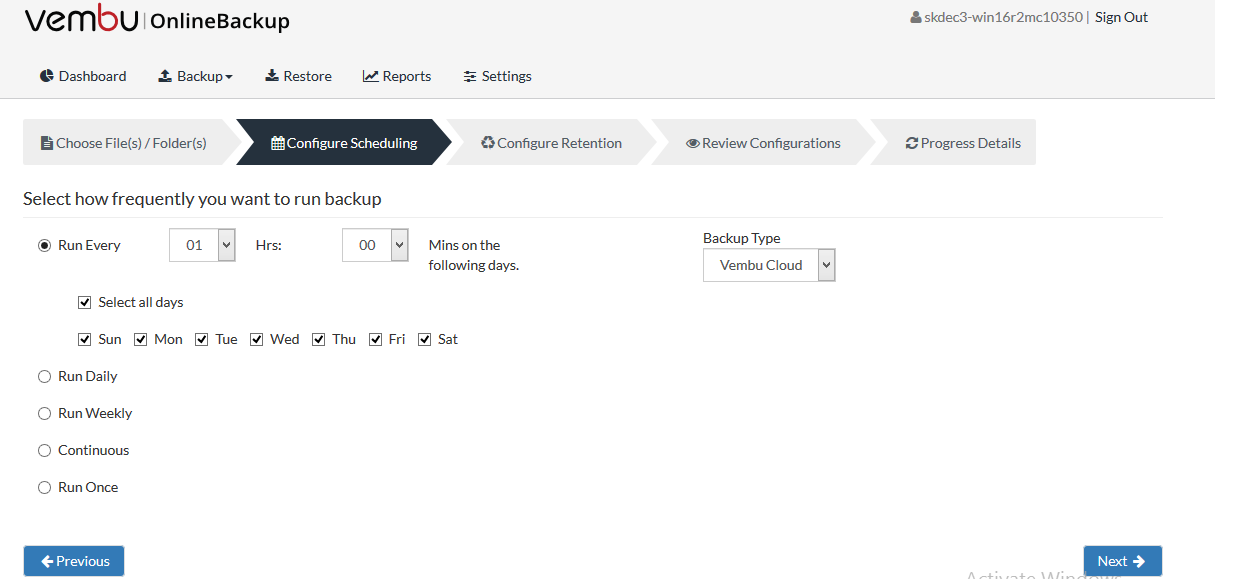Uncheck the Wed day checkbox

tap(257, 339)
